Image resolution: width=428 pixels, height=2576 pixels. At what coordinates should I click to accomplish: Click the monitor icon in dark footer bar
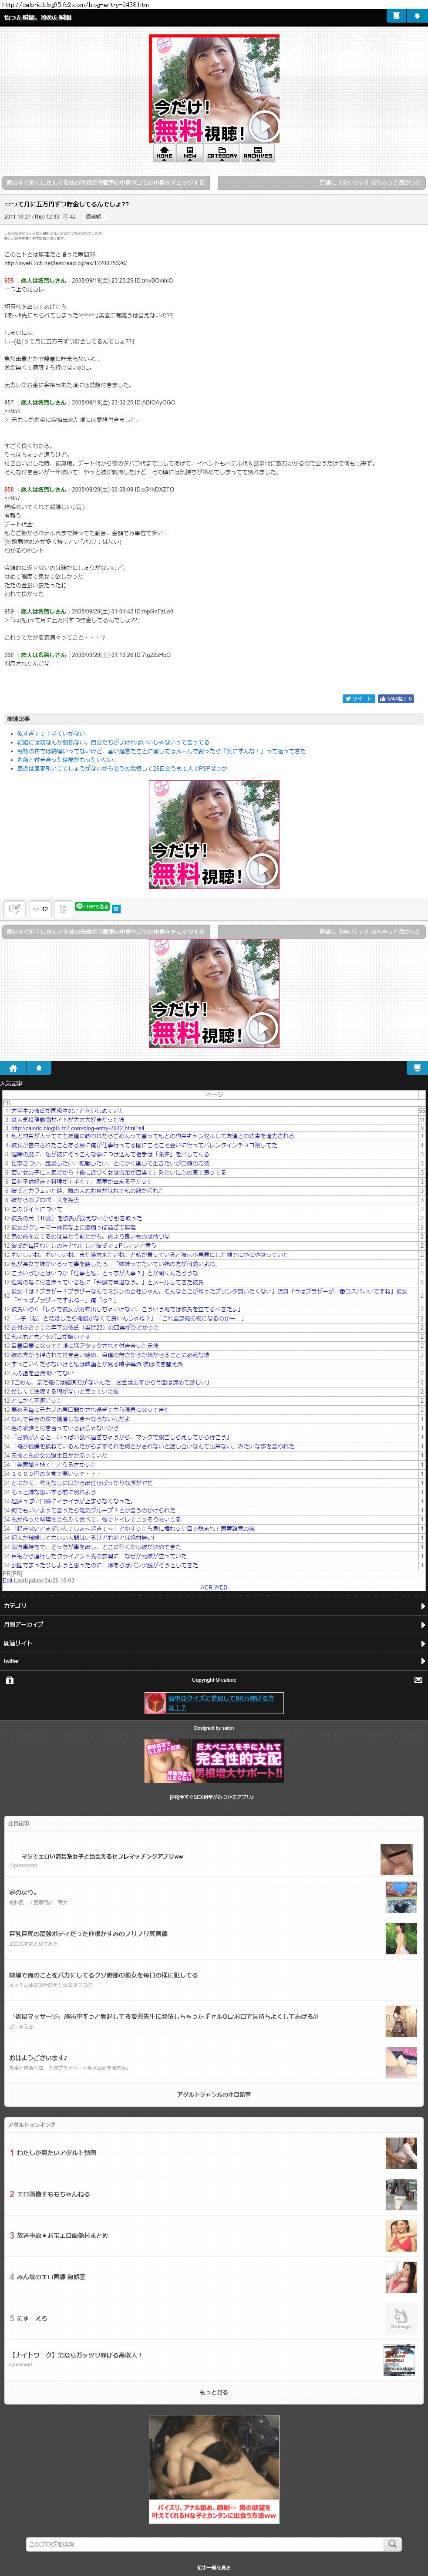pos(417,1068)
